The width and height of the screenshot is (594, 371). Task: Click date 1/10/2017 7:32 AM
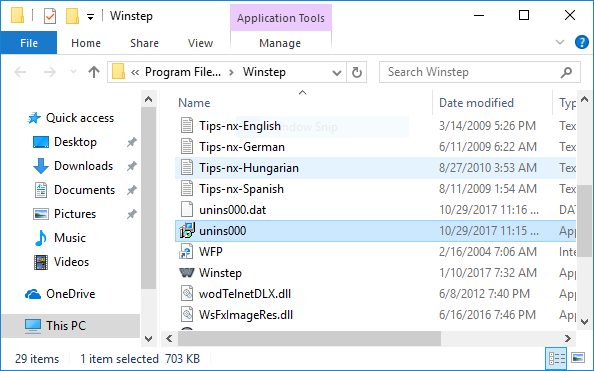coord(488,273)
